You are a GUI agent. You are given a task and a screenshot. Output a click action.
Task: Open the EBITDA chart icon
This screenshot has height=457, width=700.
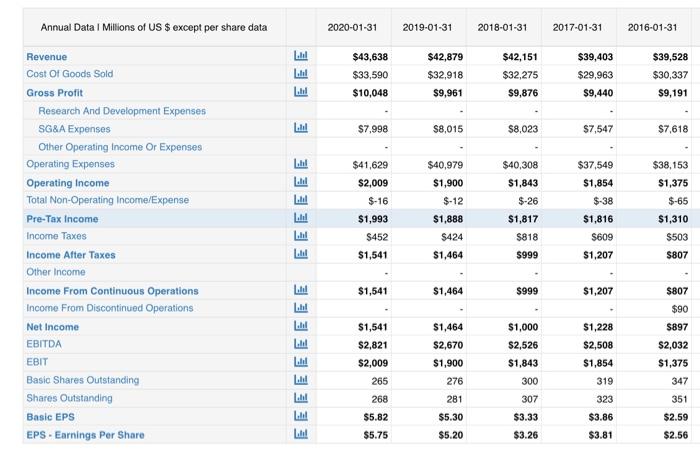[x=301, y=344]
